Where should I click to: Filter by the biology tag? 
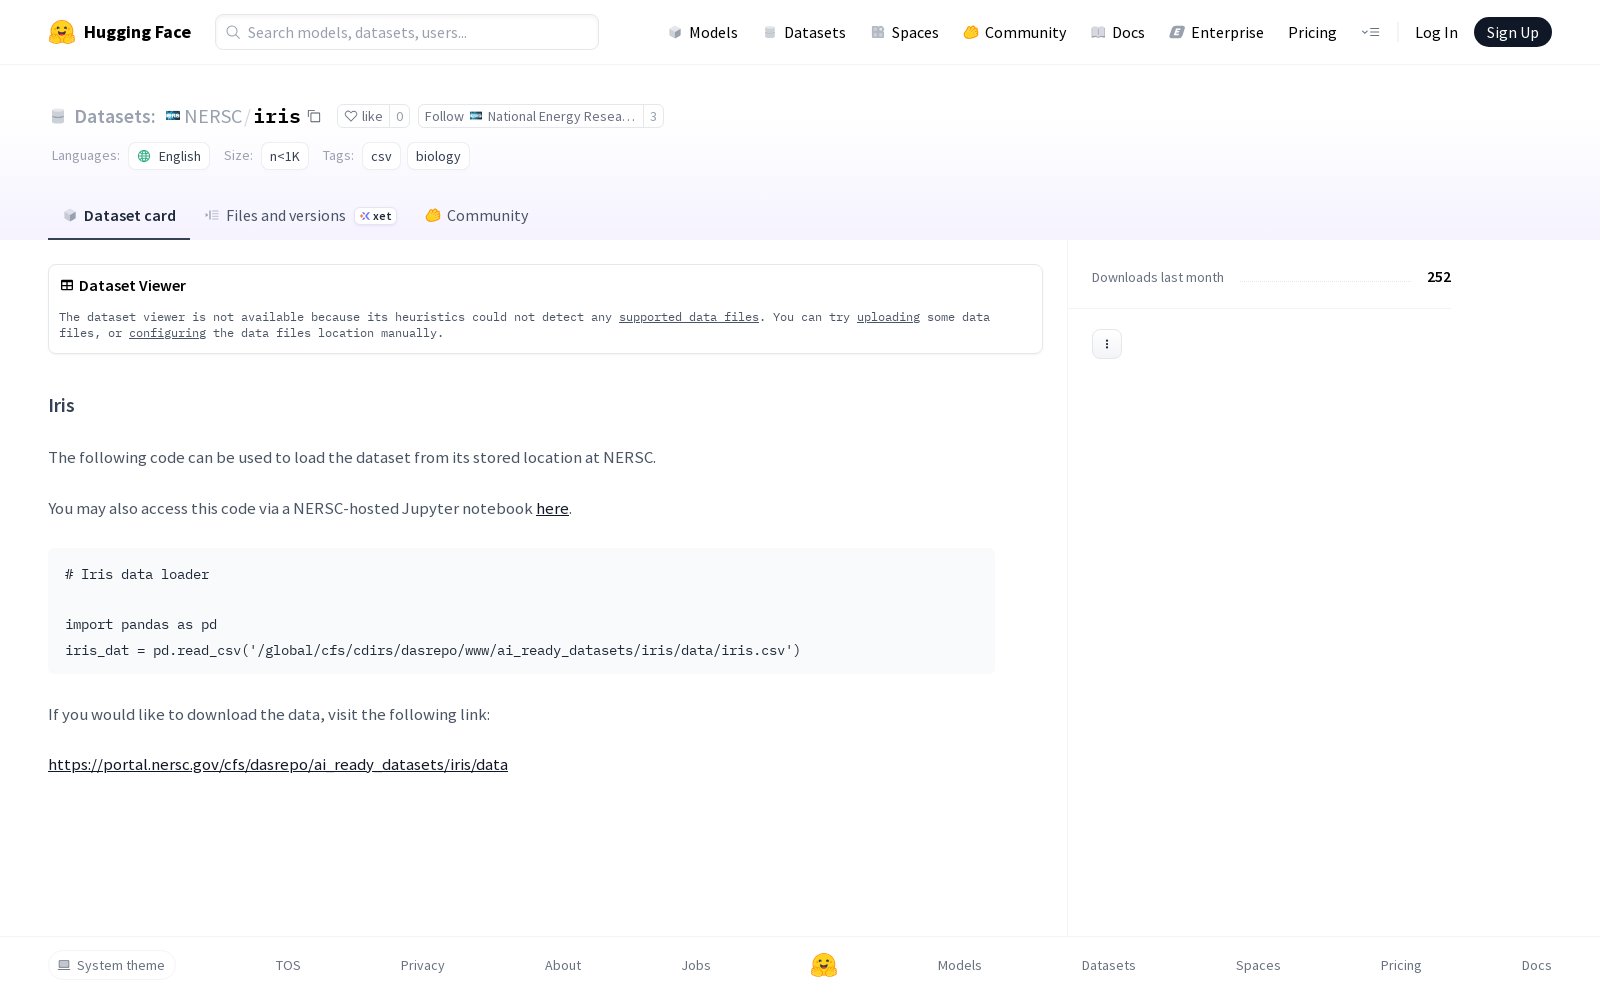(x=438, y=156)
